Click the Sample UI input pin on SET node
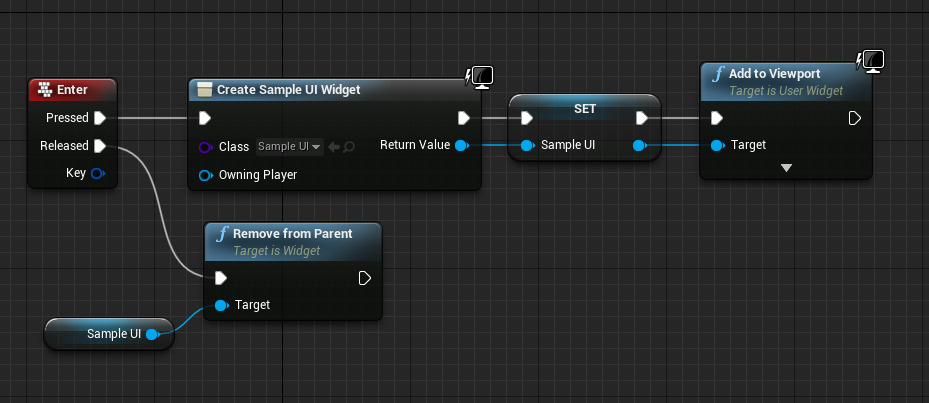 (527, 145)
